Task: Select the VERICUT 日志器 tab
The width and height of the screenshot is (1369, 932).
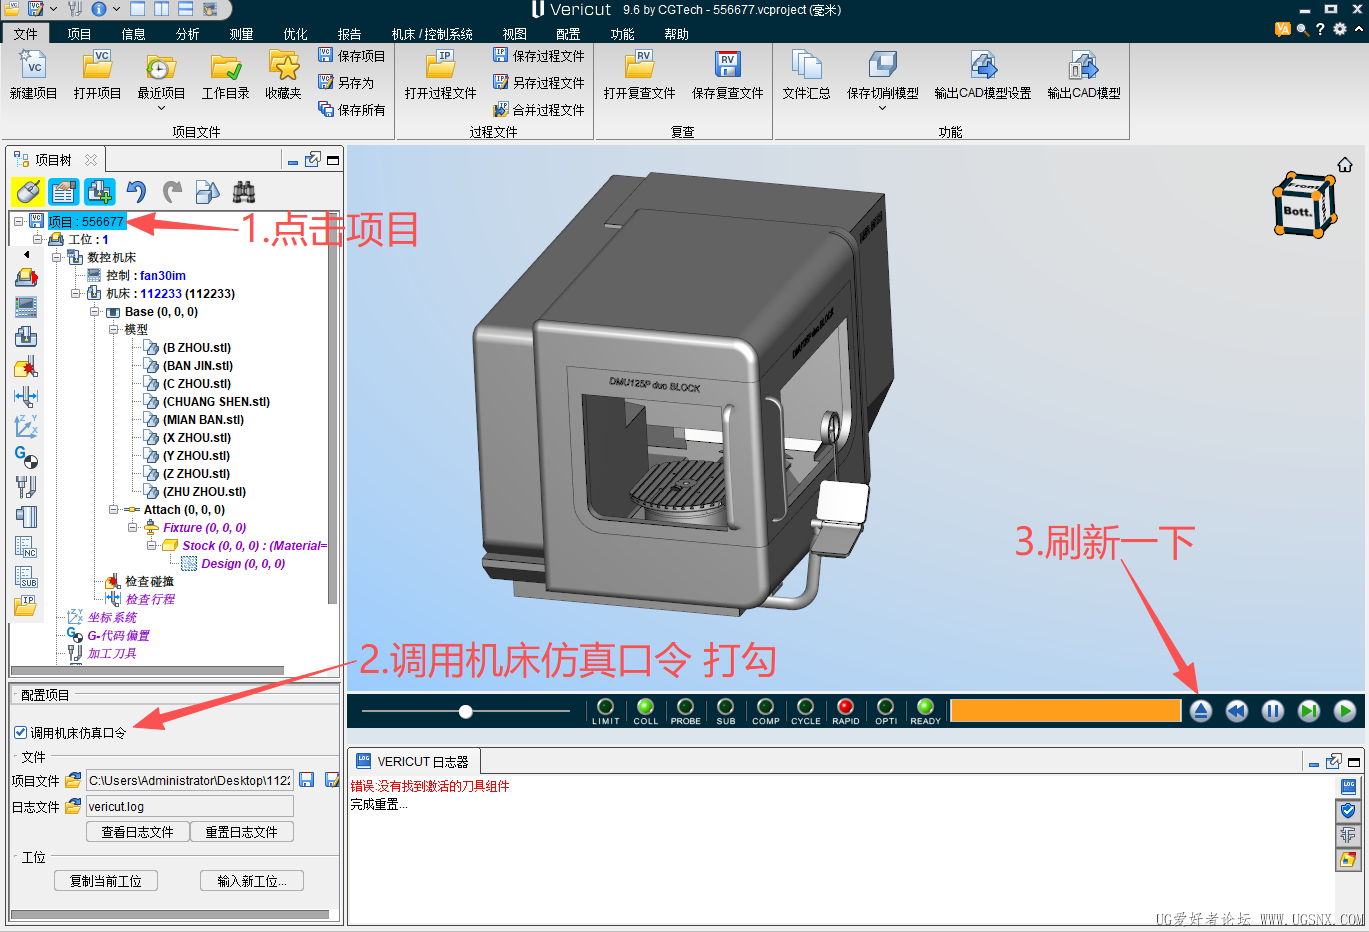Action: 413,761
